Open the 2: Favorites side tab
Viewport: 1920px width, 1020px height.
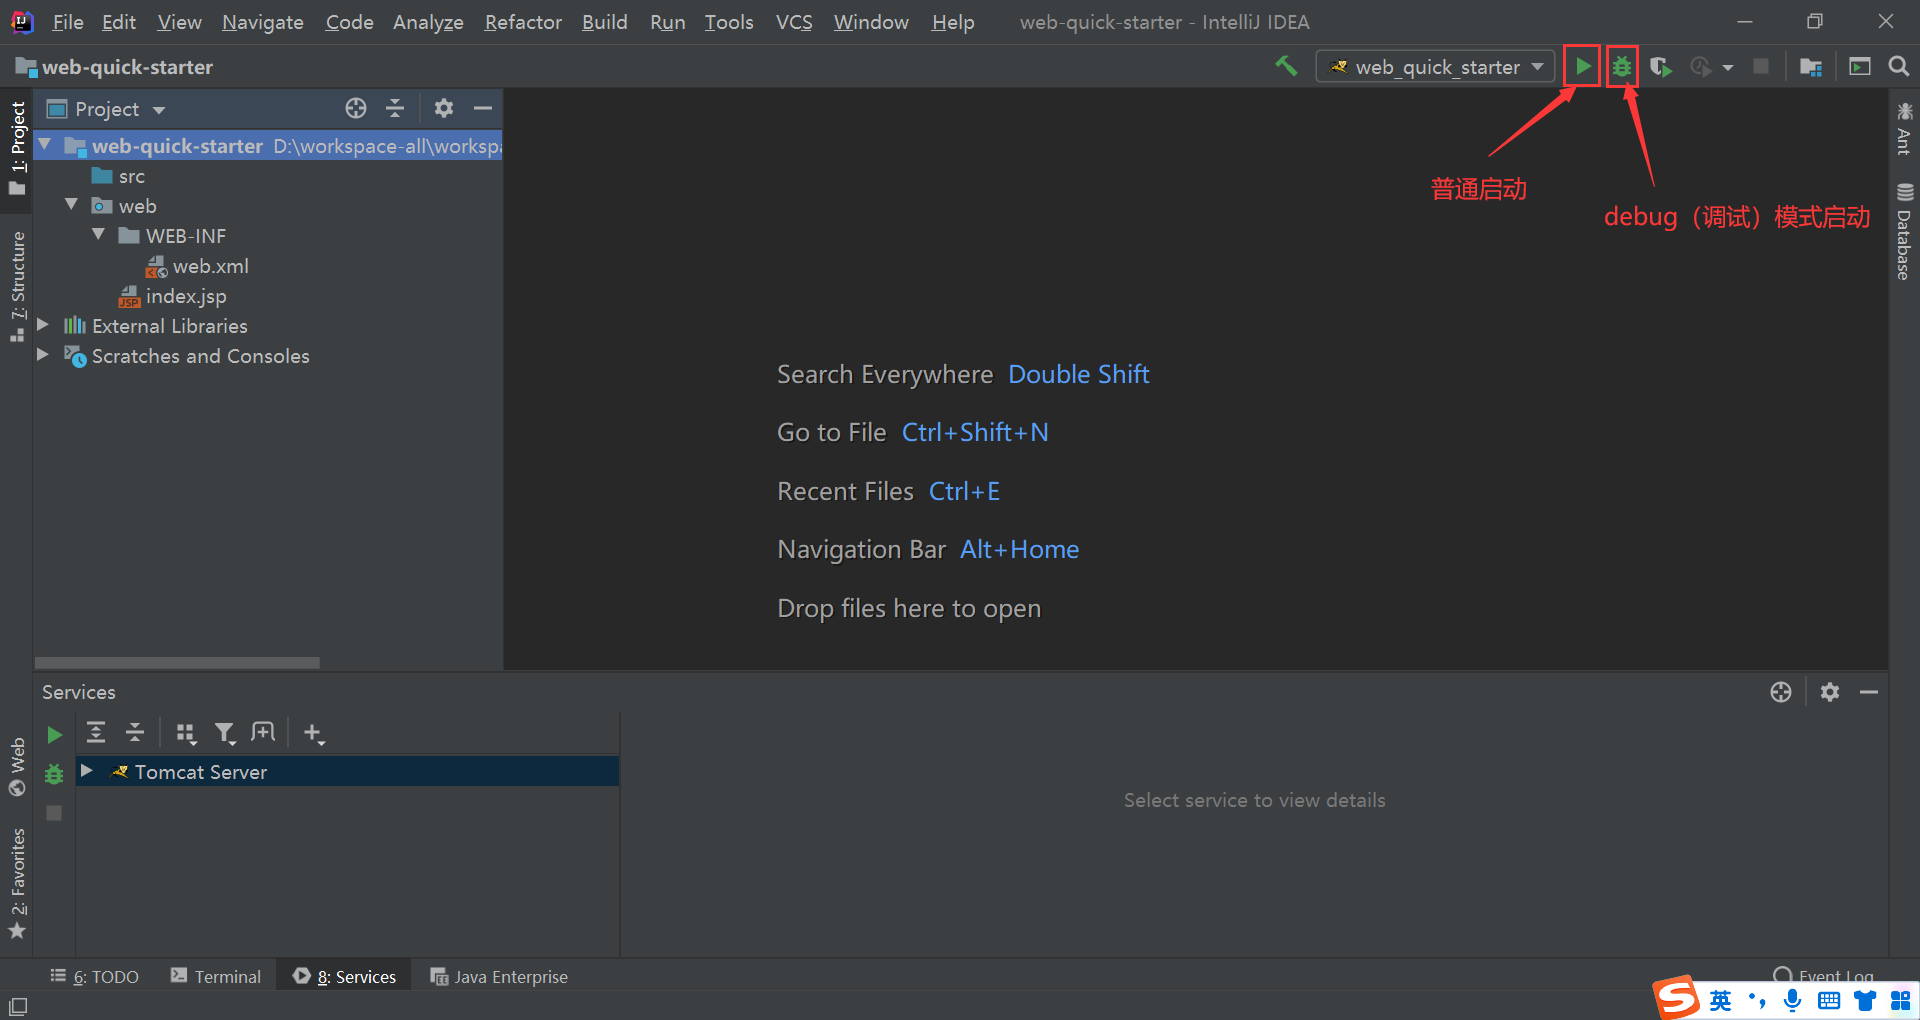coord(17,884)
